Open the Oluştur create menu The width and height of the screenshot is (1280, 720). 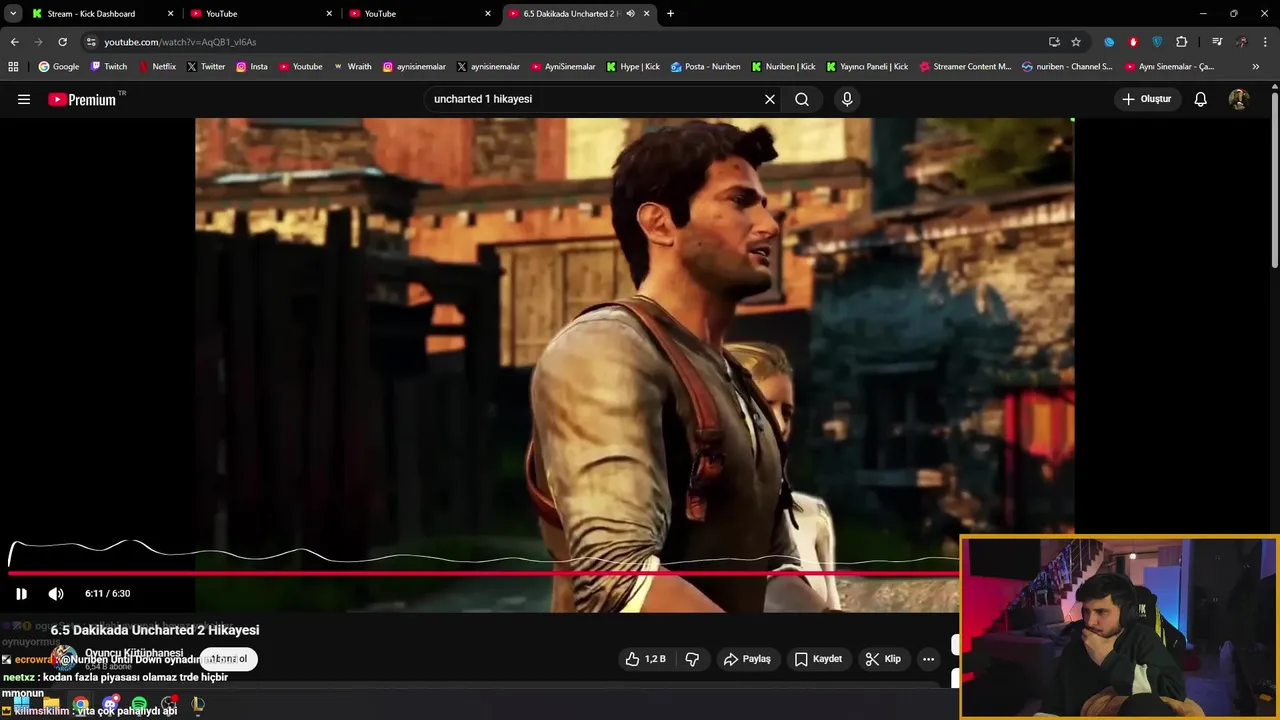coord(1146,99)
